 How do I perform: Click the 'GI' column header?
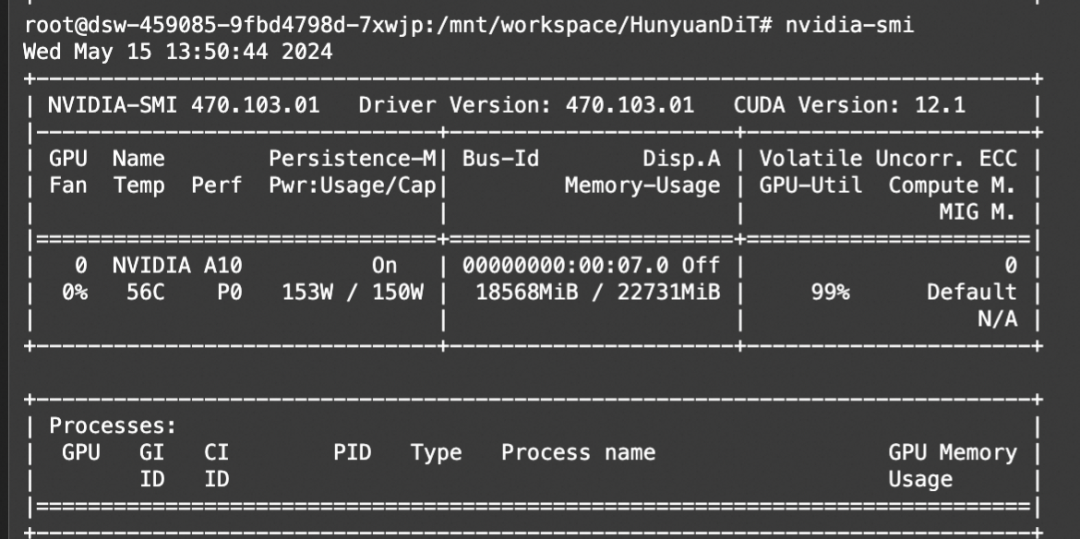point(152,452)
